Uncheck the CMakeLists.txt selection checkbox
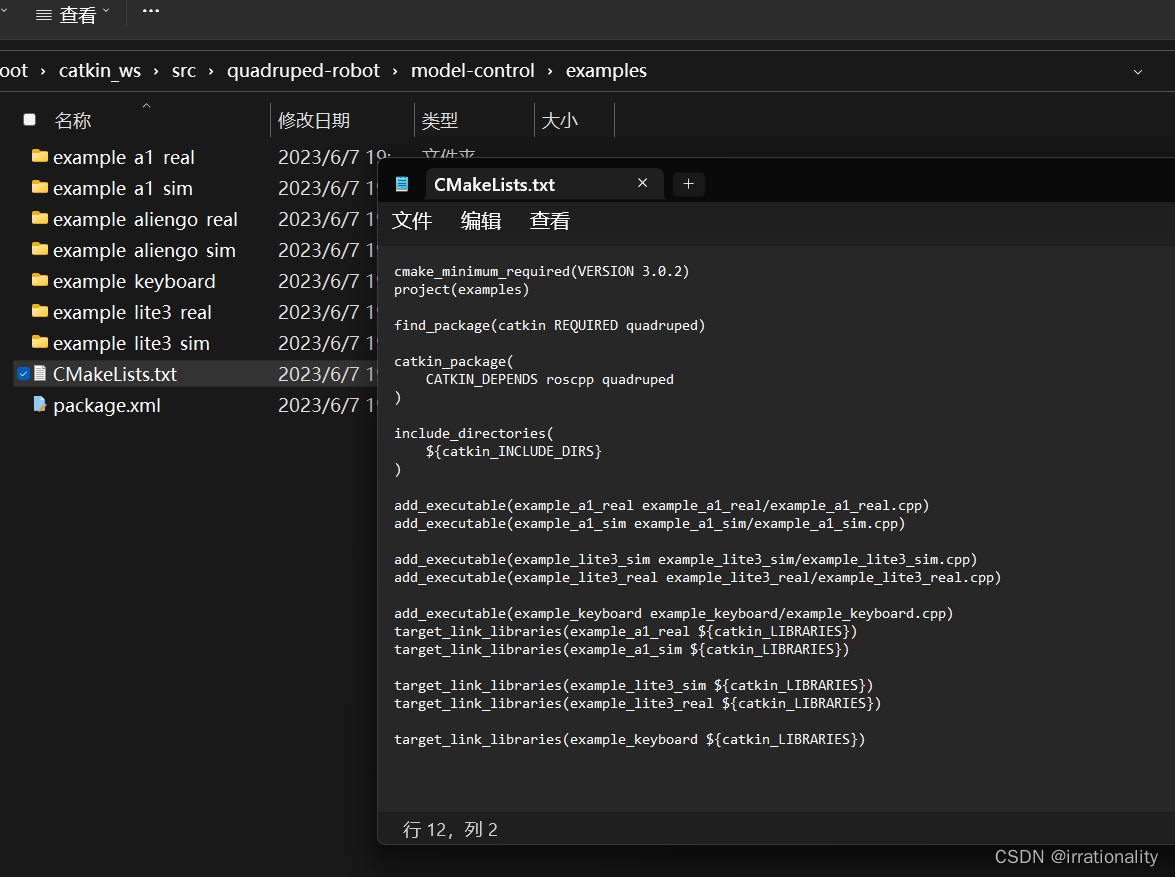The width and height of the screenshot is (1175, 877). pos(22,374)
